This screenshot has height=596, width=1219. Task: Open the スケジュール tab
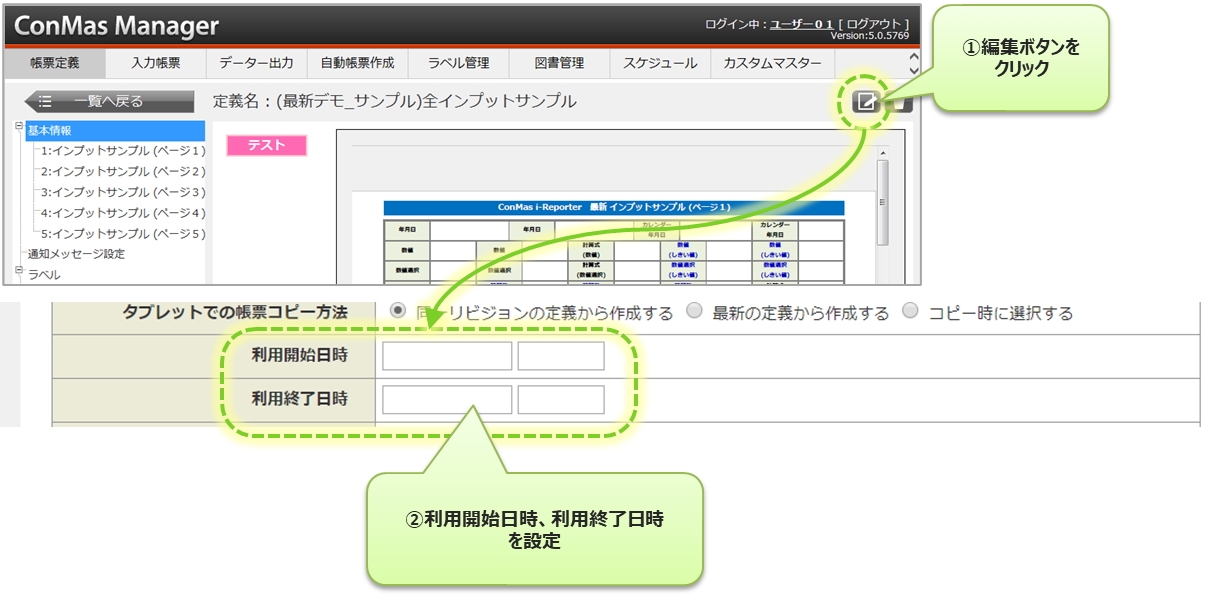660,63
